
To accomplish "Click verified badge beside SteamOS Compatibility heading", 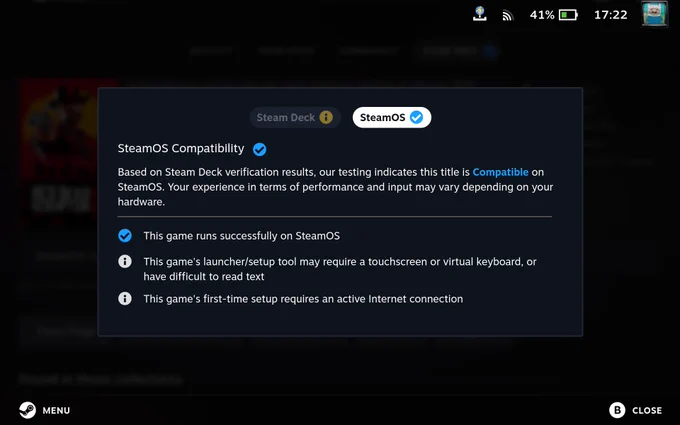I will [x=259, y=149].
